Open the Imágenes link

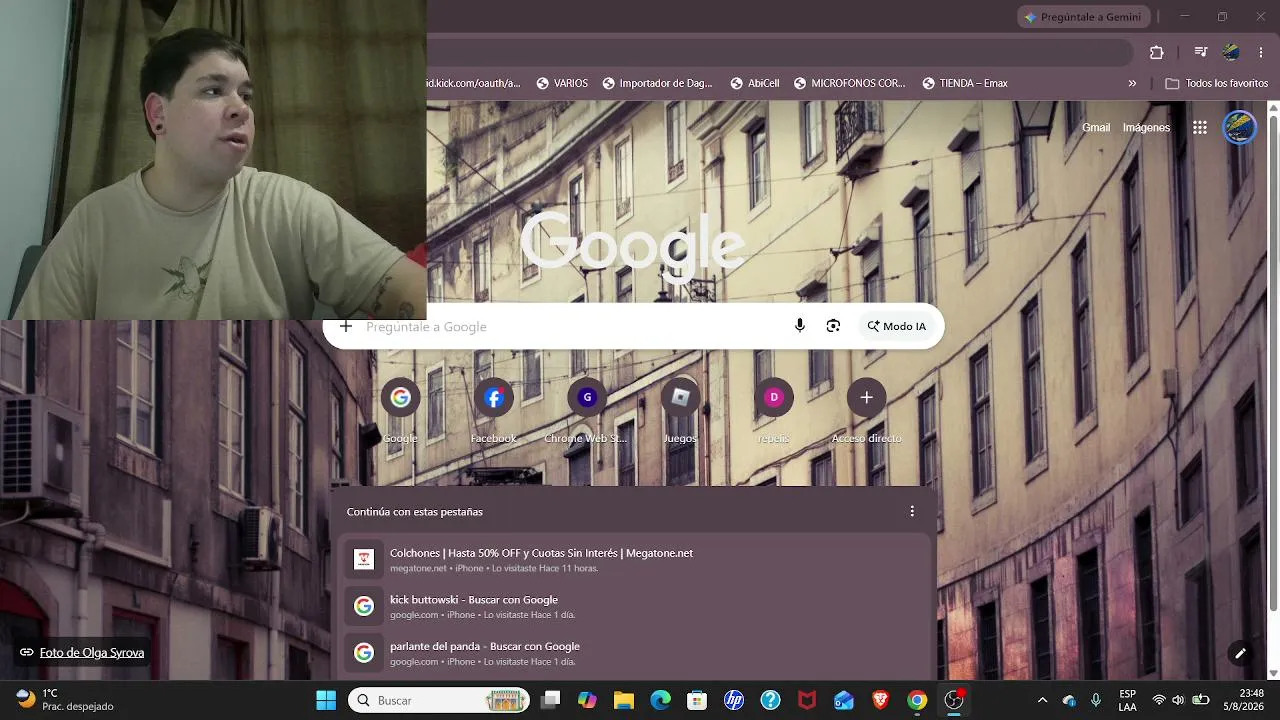(1146, 128)
